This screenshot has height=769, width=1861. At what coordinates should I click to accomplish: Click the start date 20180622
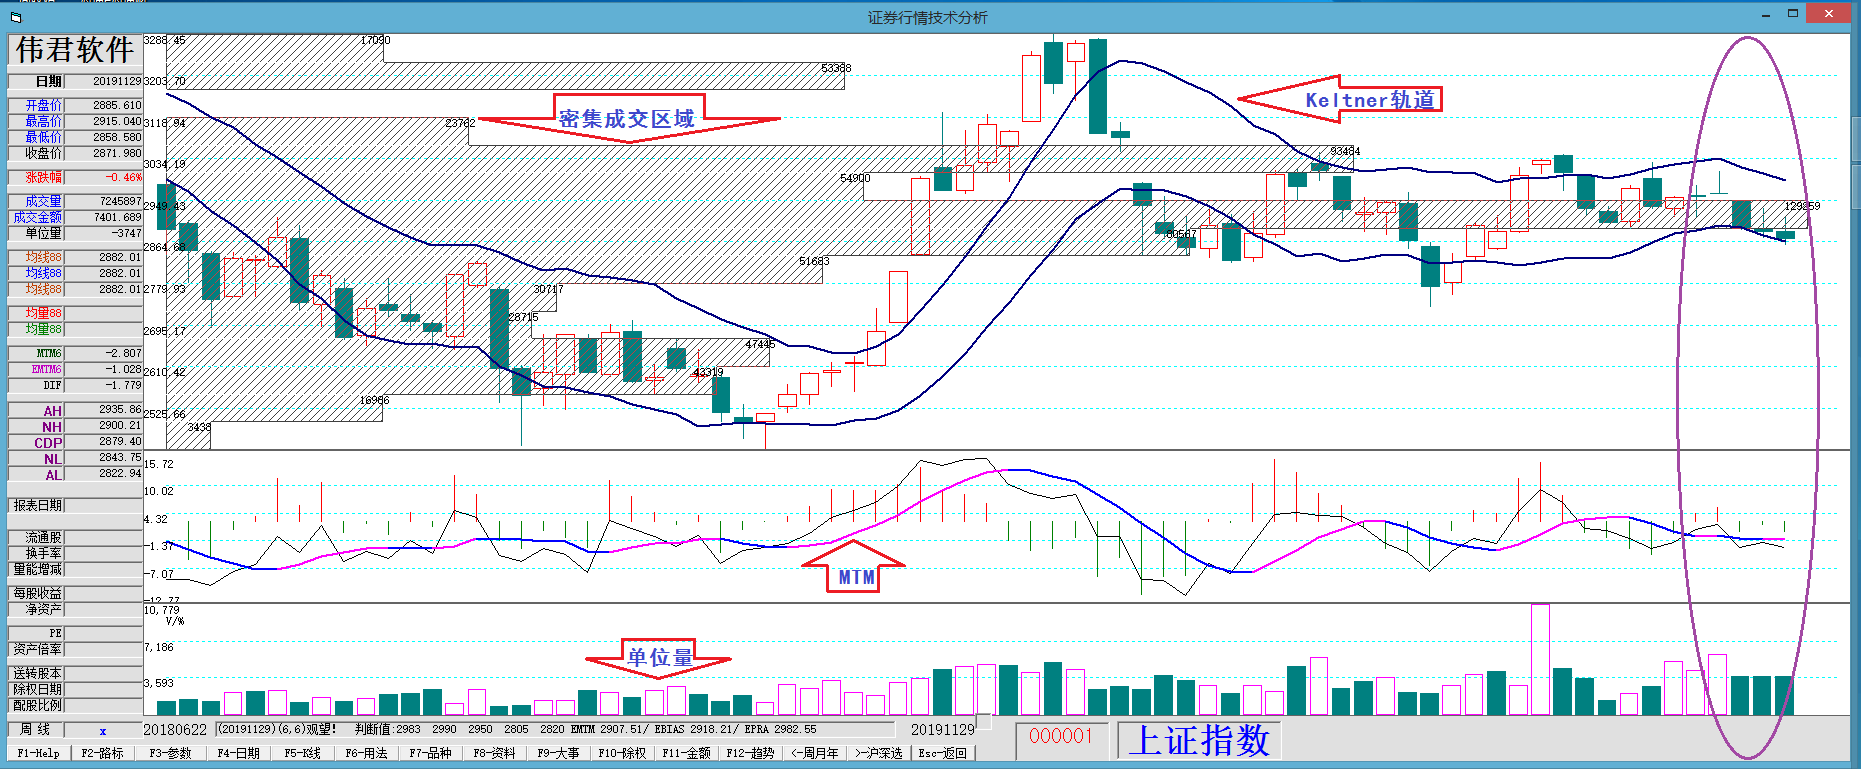pyautogui.click(x=175, y=730)
